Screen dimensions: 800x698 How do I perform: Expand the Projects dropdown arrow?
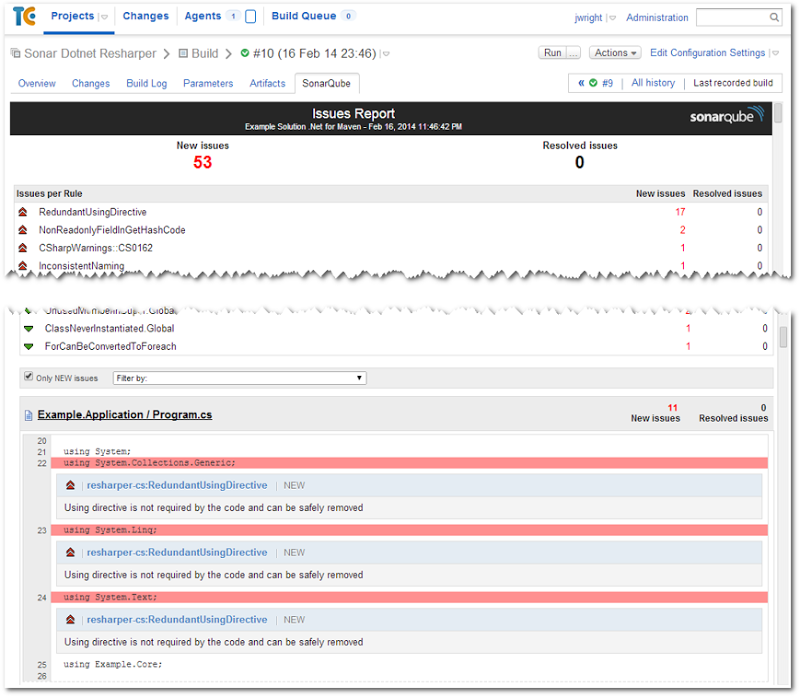pyautogui.click(x=104, y=17)
